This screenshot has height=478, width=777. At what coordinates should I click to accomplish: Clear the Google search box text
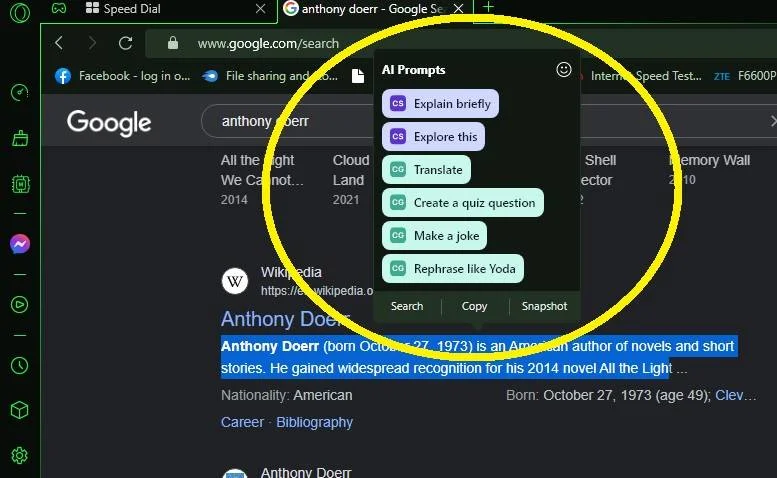click(773, 121)
